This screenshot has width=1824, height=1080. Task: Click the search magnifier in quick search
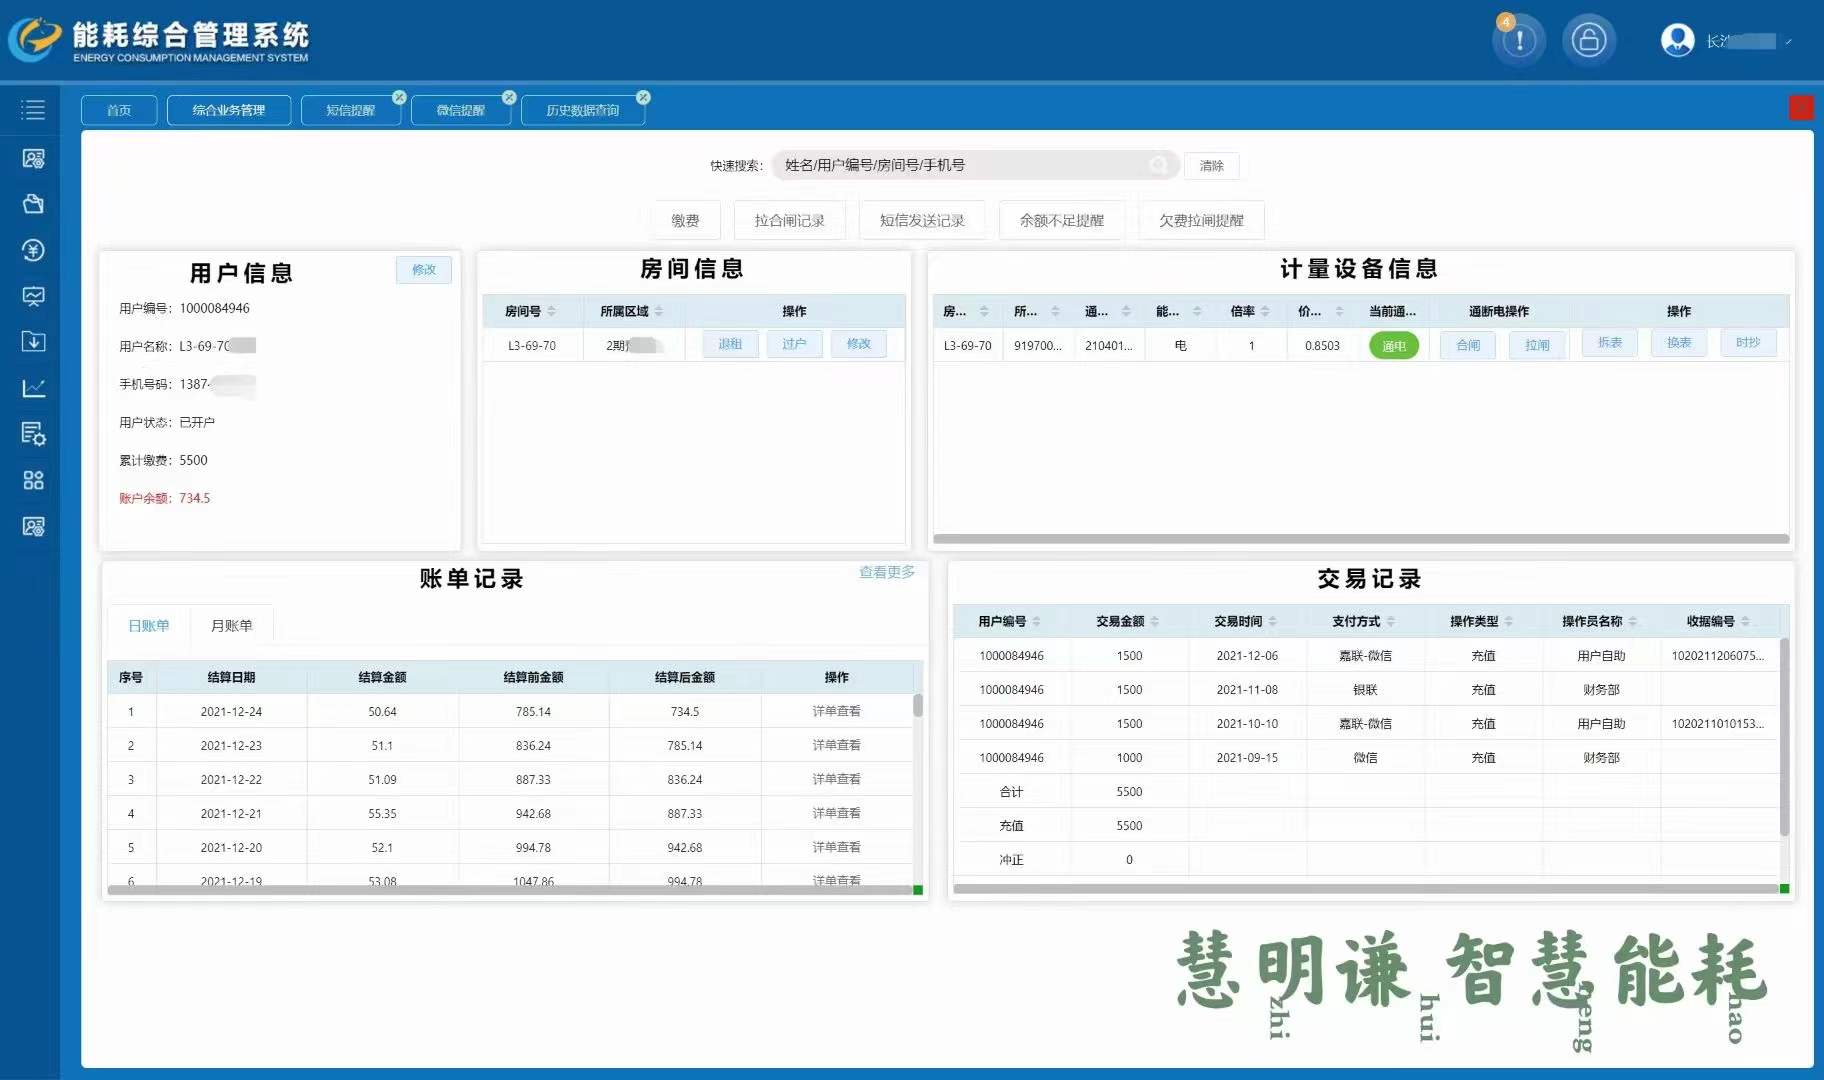[x=1157, y=165]
